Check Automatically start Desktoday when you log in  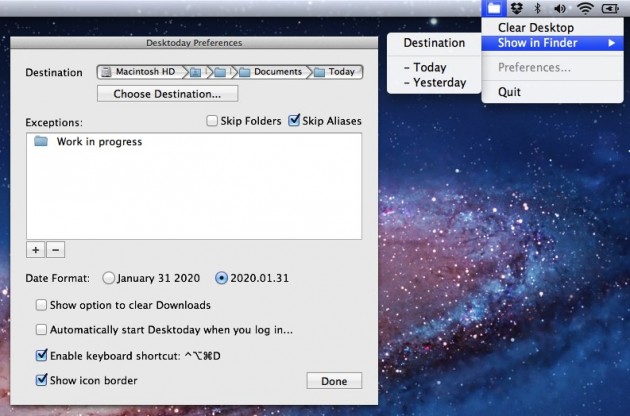pos(41,330)
